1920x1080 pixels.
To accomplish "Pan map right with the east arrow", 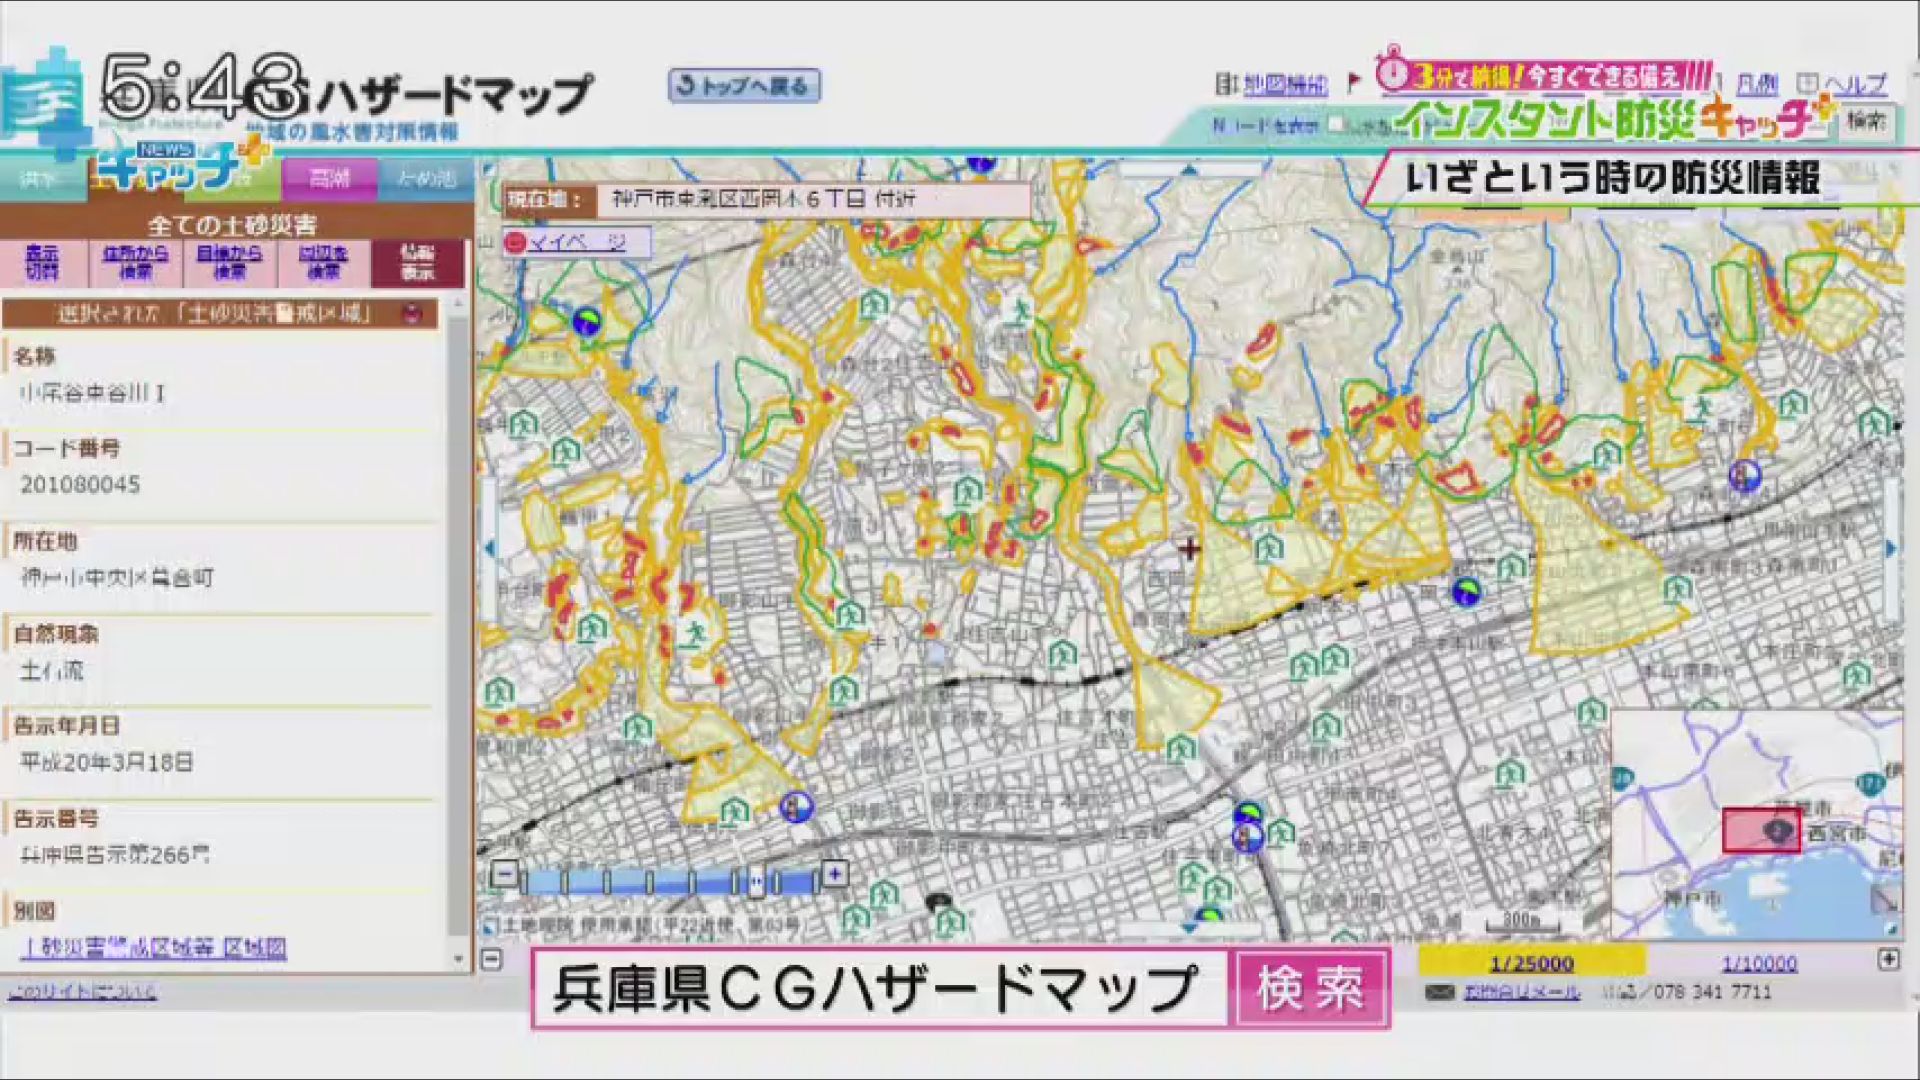I will pos(1890,548).
